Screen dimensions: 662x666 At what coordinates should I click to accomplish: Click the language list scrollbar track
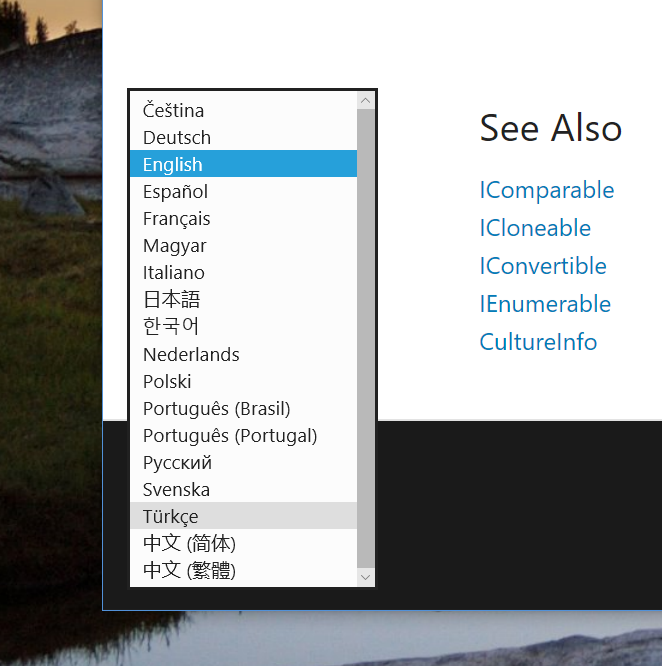point(366,339)
